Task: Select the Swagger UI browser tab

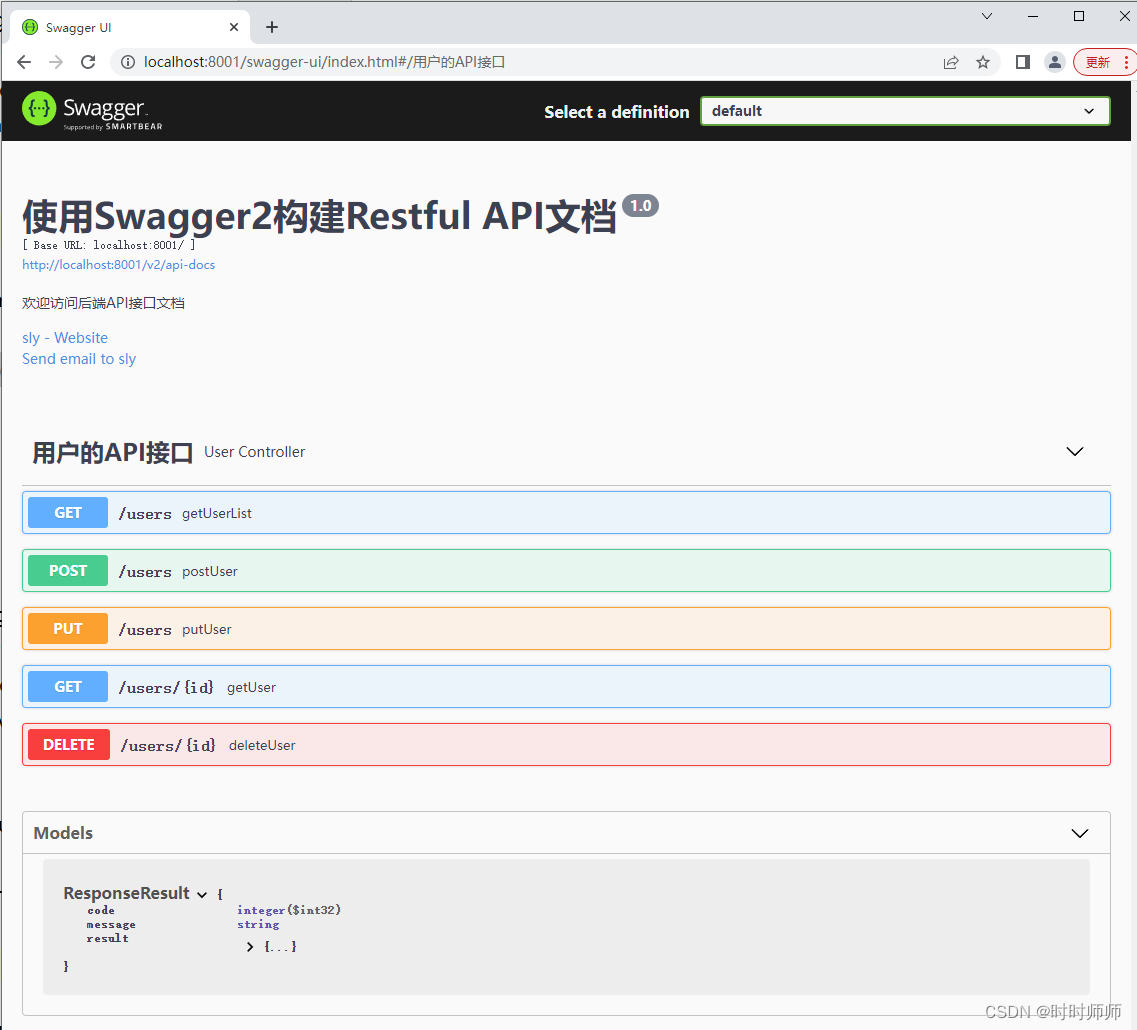Action: (x=131, y=28)
